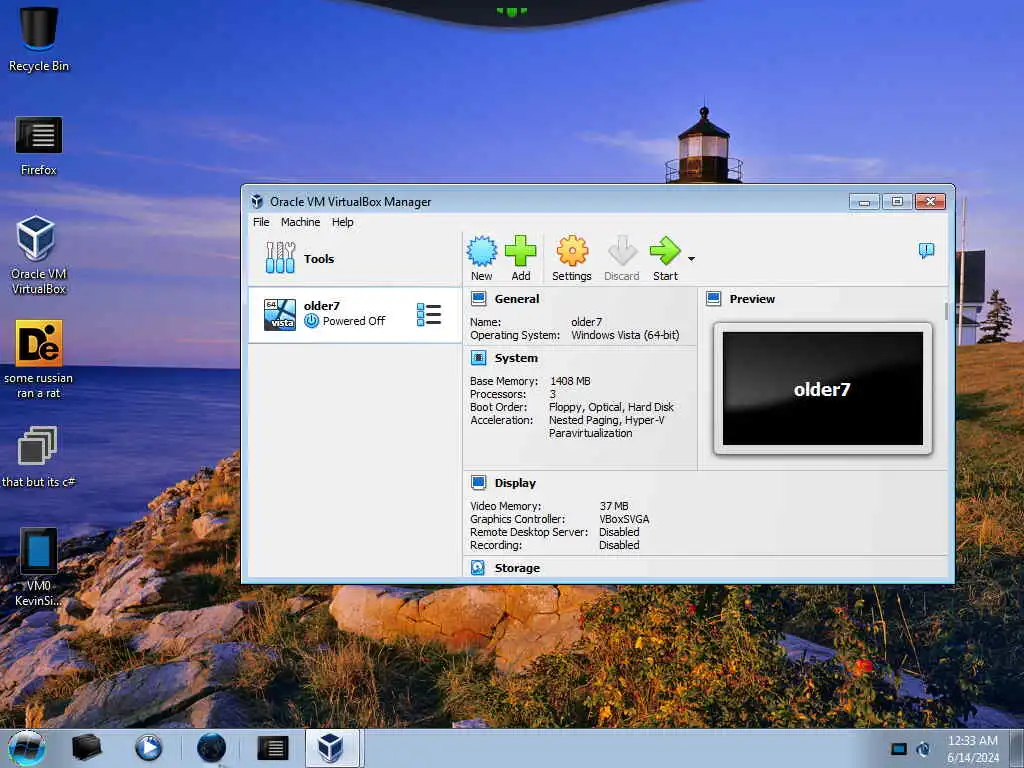The image size is (1024, 768).
Task: Click the Storage disk icon
Action: (x=478, y=568)
